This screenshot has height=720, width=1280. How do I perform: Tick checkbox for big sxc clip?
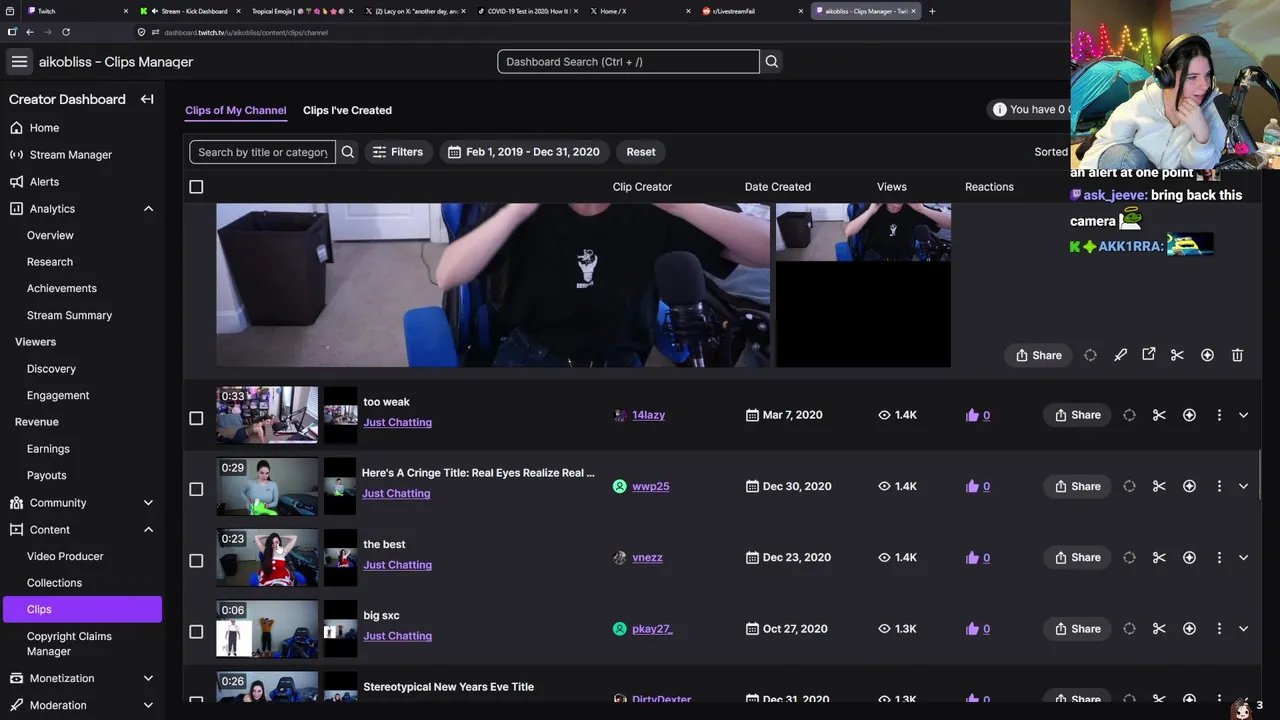[x=196, y=631]
